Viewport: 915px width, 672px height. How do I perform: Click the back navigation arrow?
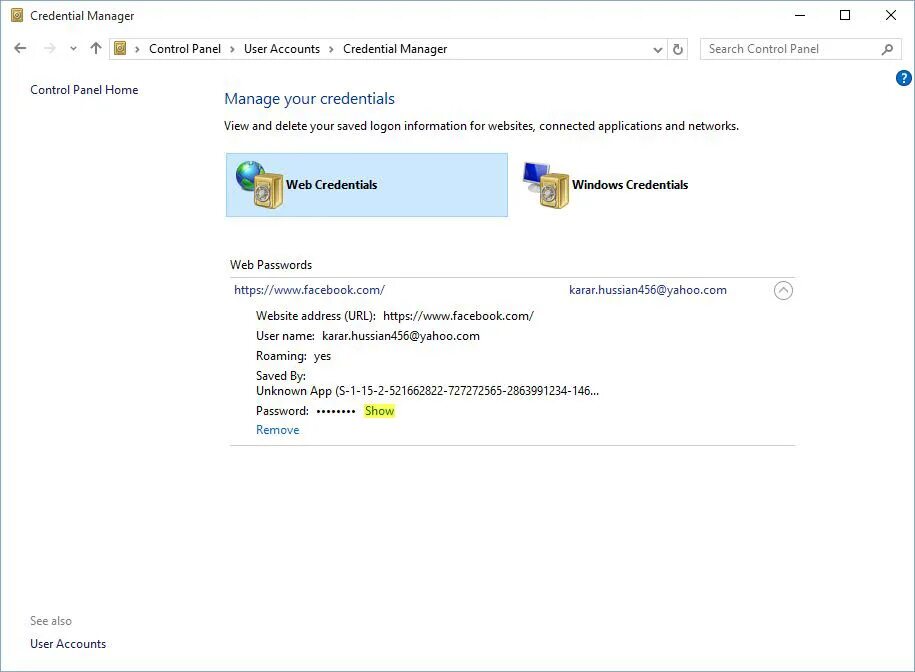(20, 48)
